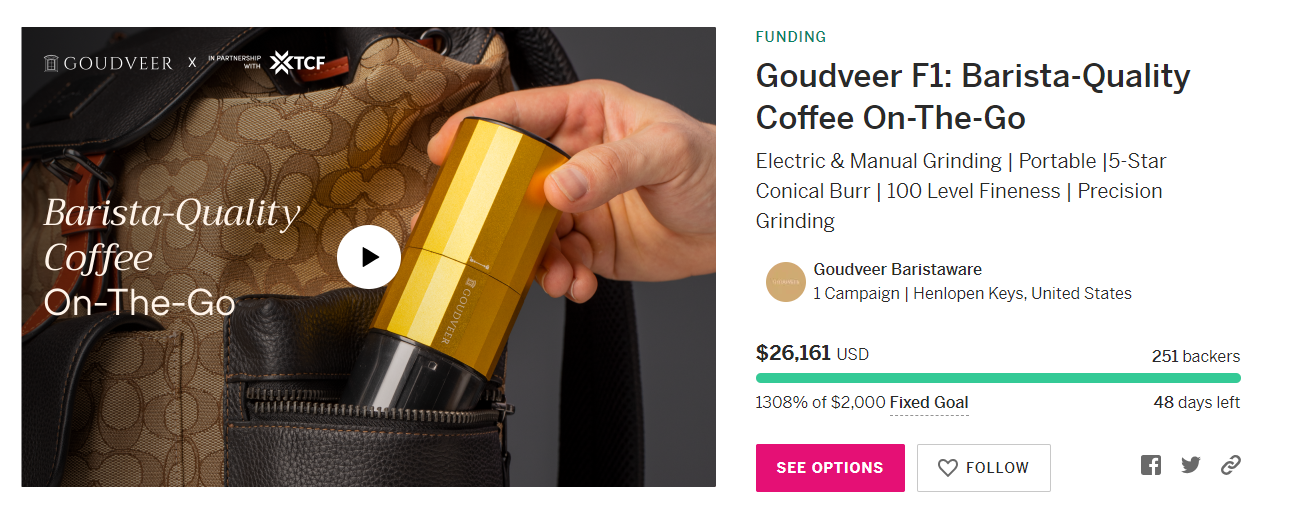1294x515 pixels.
Task: Click the FUNDING status label
Action: tap(790, 37)
